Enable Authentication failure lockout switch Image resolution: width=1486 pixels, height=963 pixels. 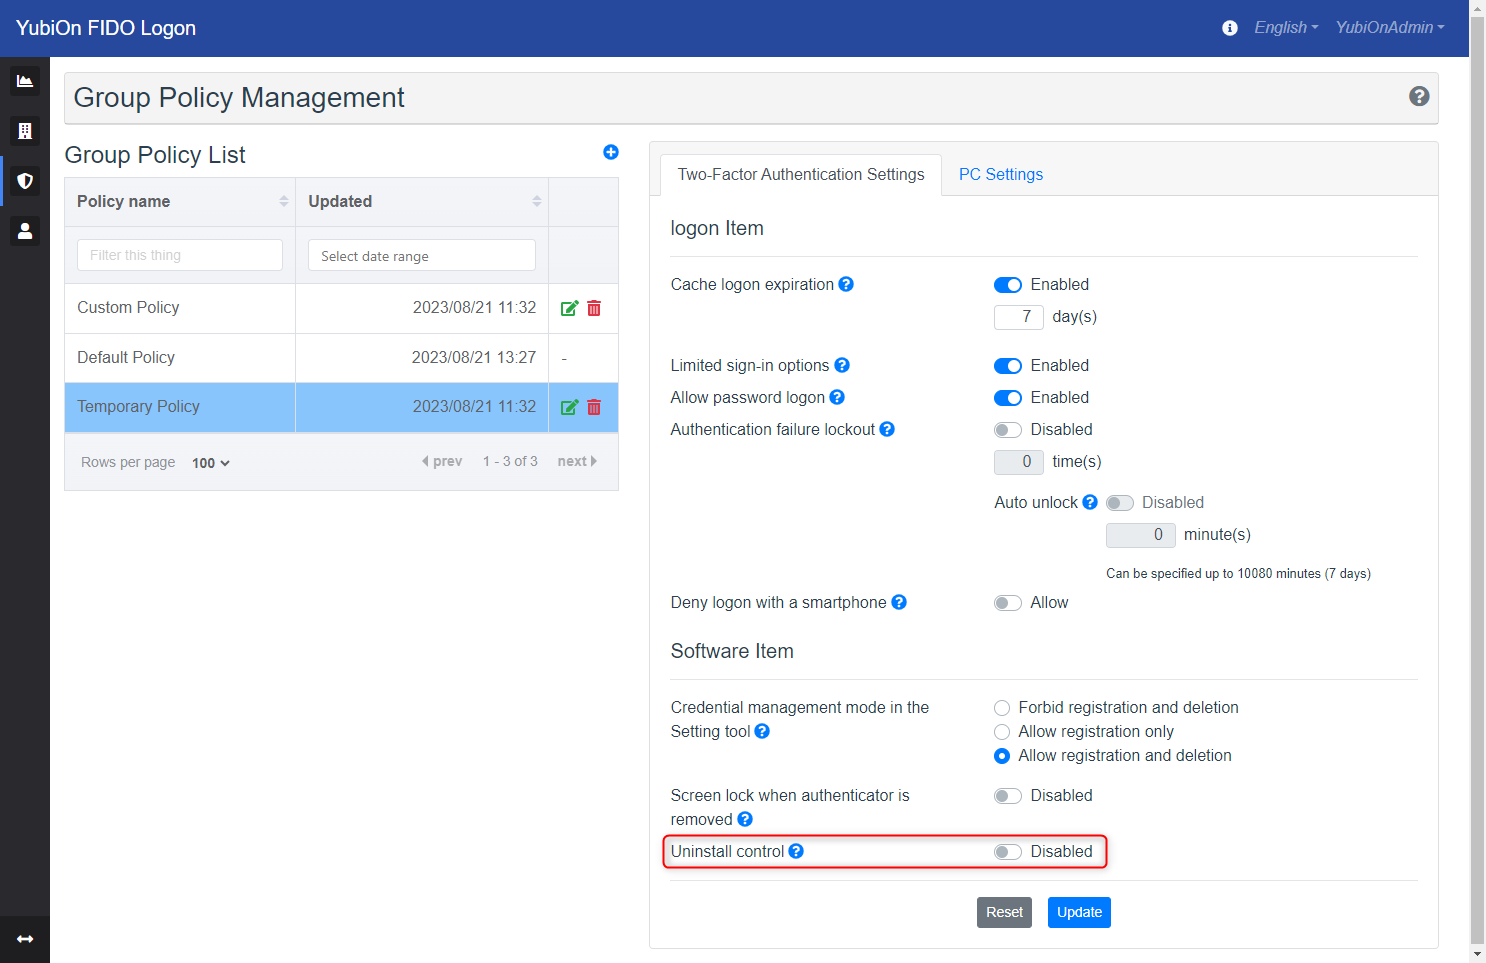tap(1008, 430)
